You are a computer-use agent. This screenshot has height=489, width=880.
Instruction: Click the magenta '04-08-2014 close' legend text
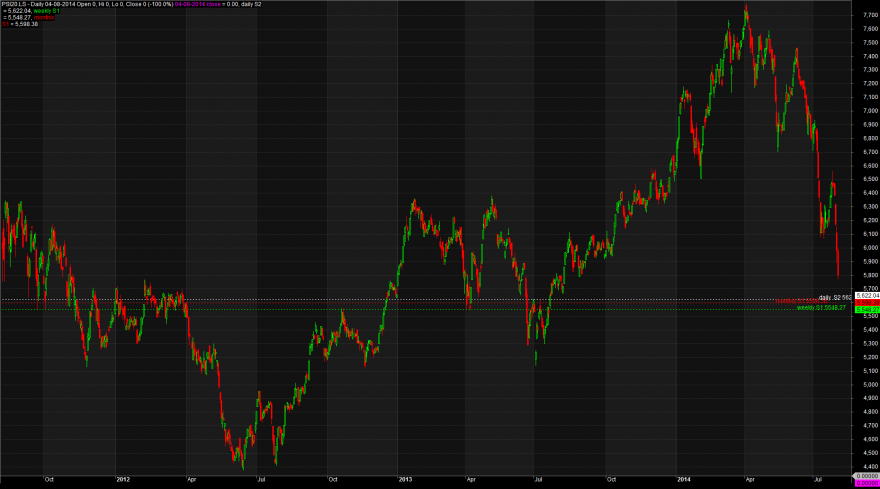198,4
